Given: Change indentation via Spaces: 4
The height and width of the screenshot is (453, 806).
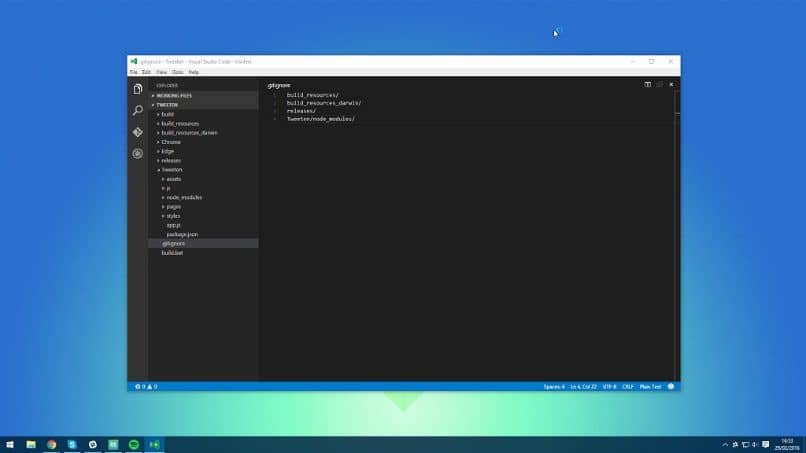Looking at the screenshot, I should (554, 387).
